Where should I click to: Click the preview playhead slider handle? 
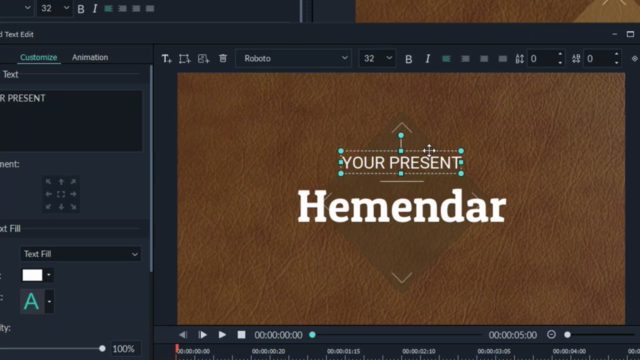pos(312,335)
